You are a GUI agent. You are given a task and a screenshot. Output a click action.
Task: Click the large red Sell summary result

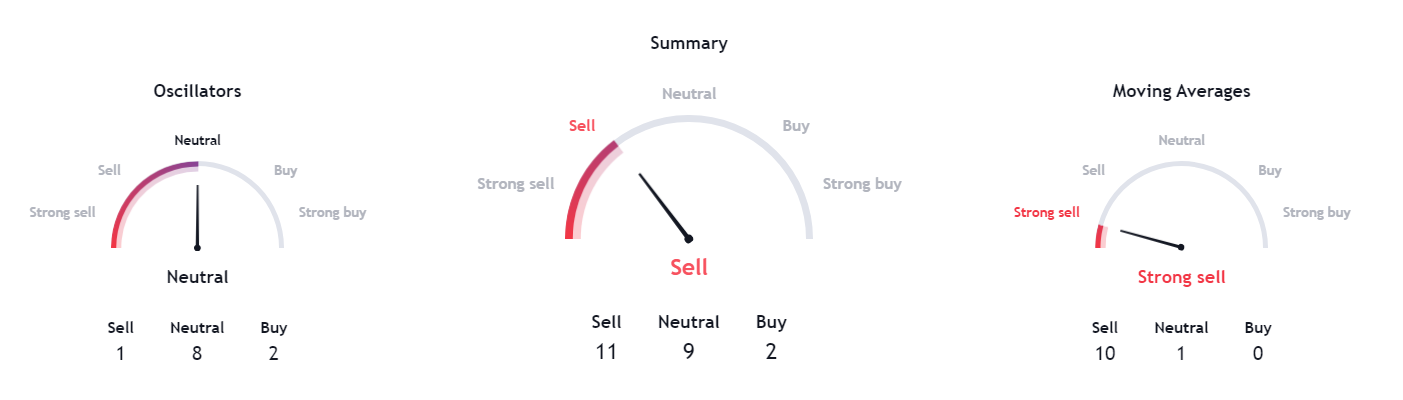(688, 267)
